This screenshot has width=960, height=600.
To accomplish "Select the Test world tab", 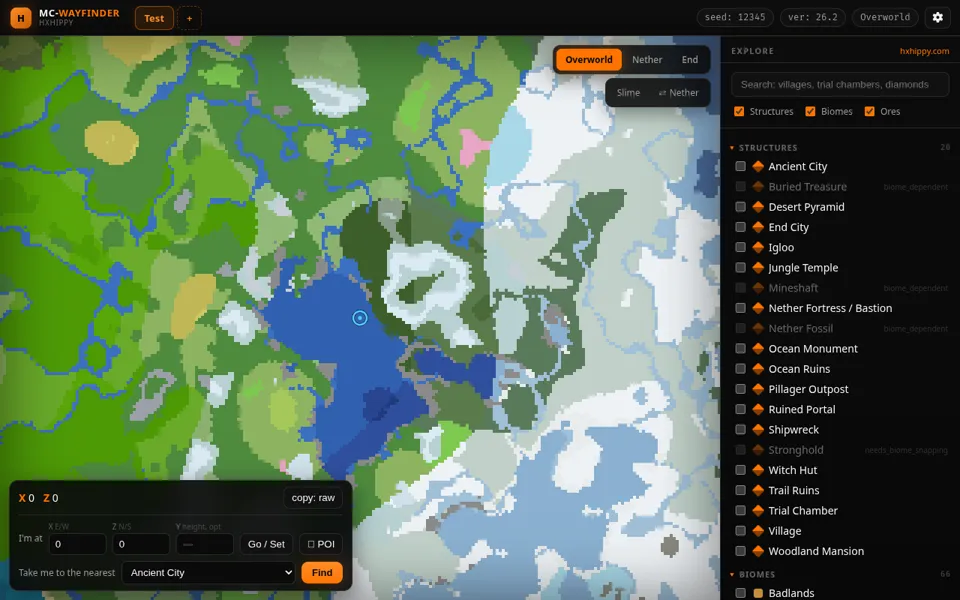I will [154, 18].
